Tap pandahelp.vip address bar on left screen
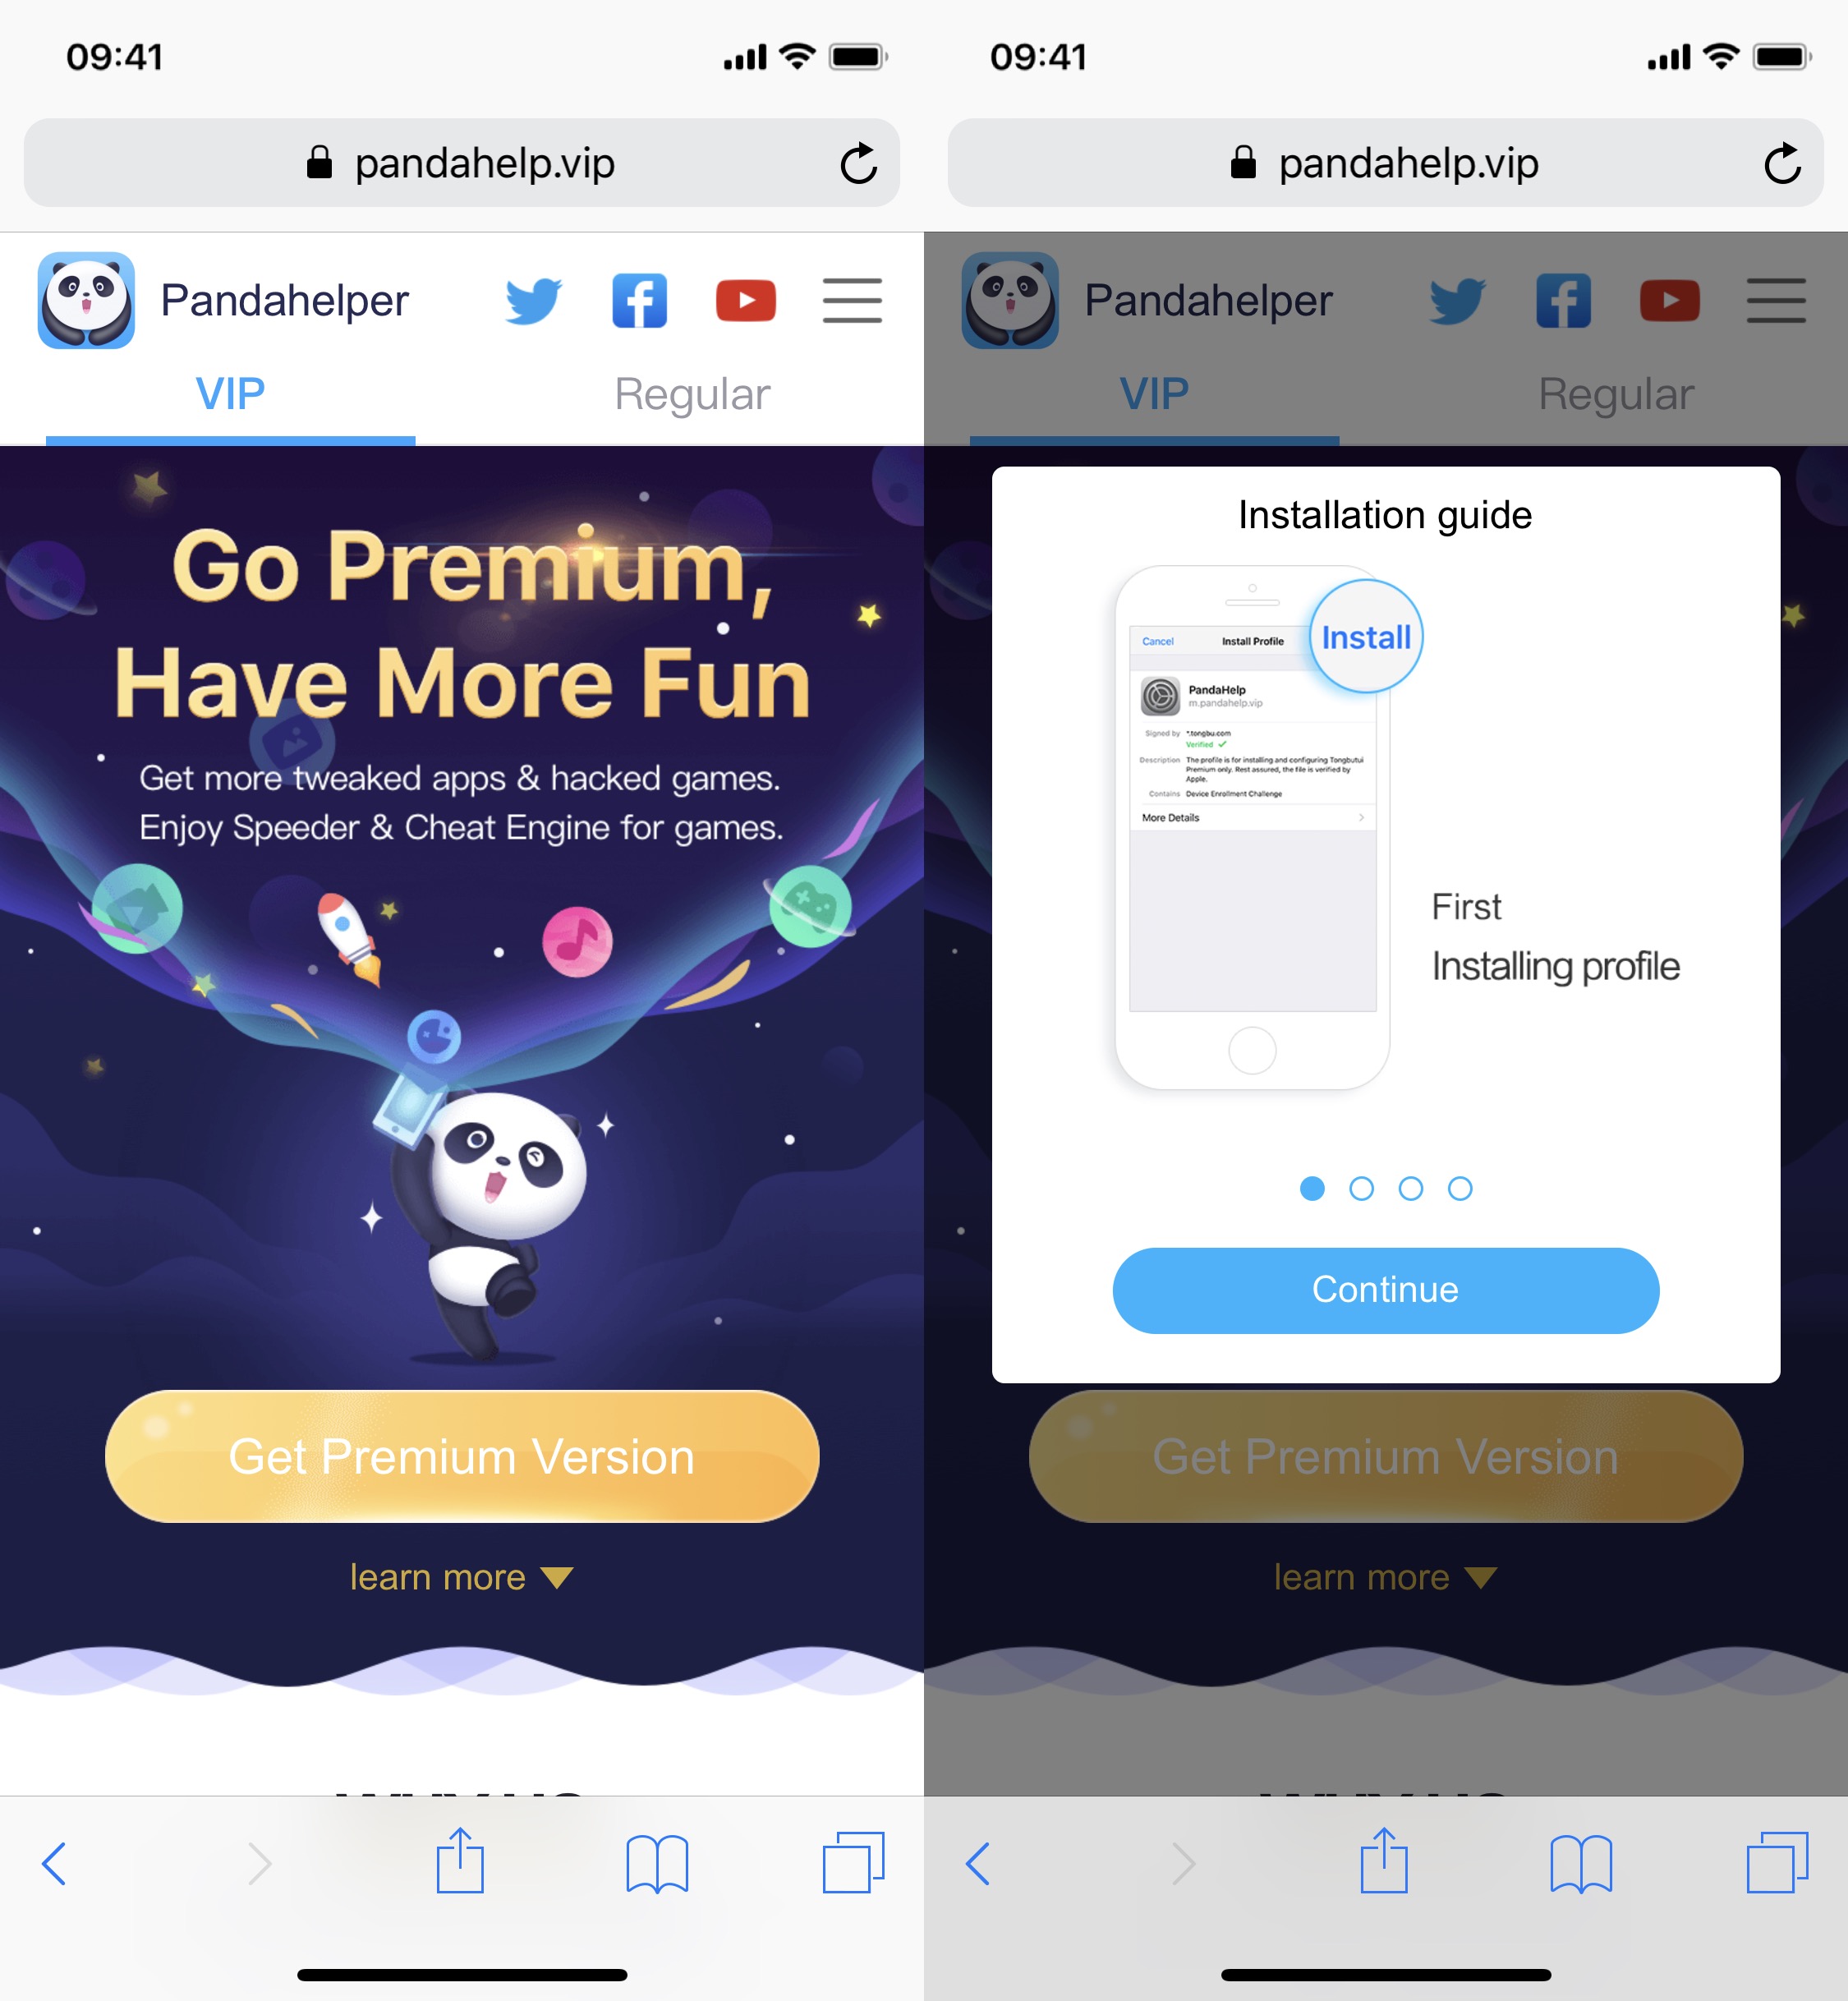Image resolution: width=1848 pixels, height=2001 pixels. tap(461, 163)
